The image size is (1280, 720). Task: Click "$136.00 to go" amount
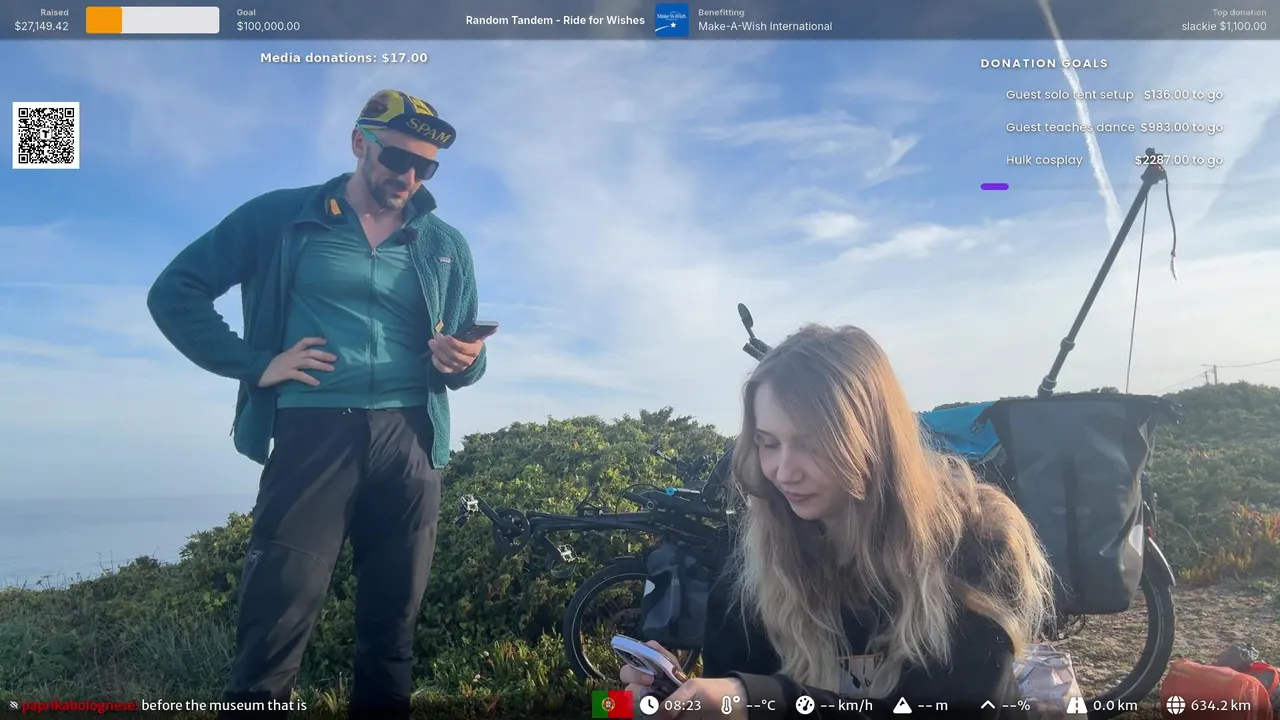pos(1183,95)
